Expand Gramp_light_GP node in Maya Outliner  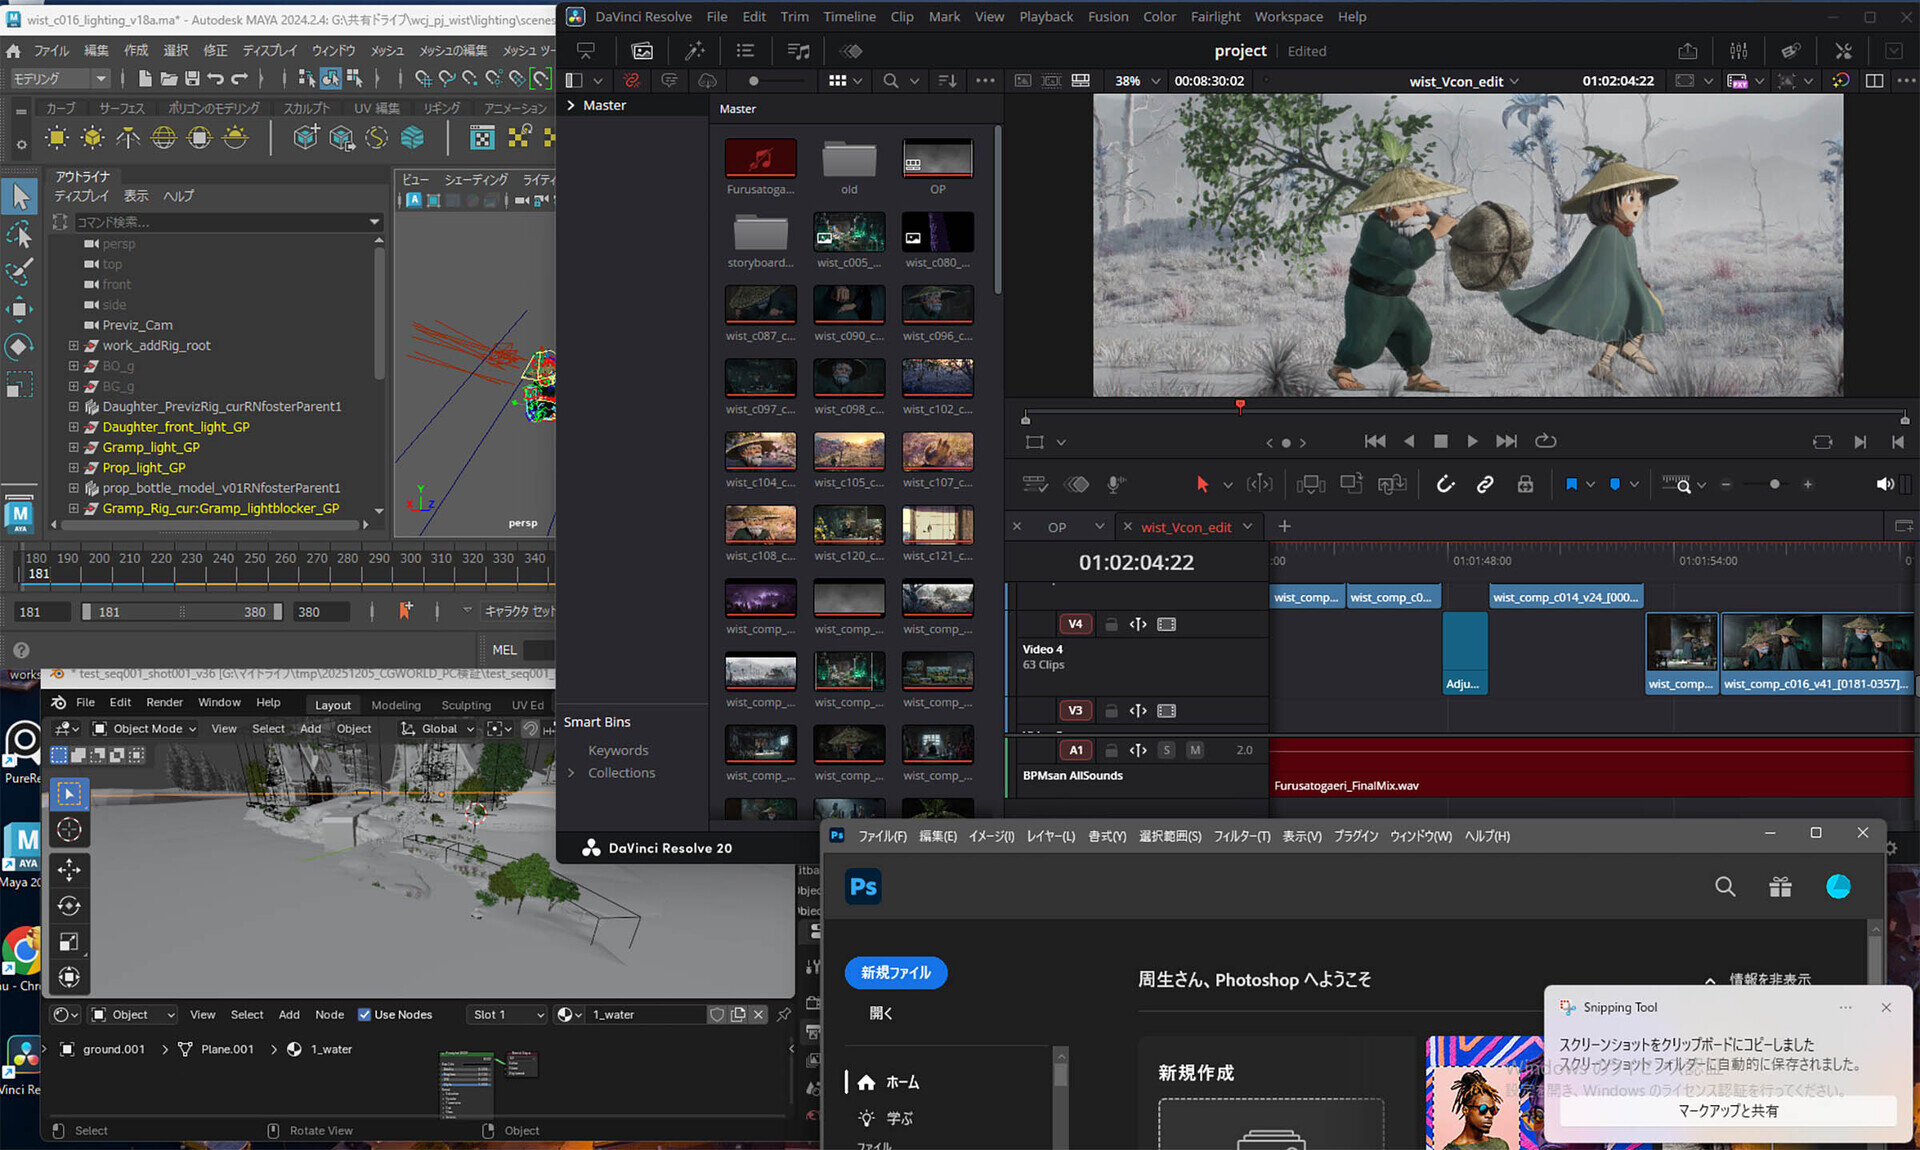tap(73, 447)
